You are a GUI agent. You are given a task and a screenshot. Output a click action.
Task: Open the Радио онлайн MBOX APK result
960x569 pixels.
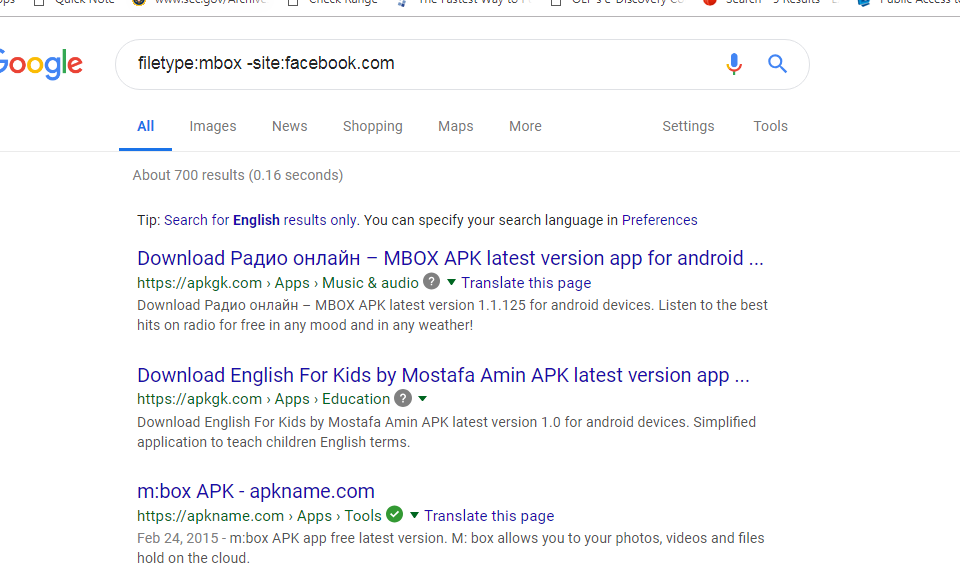[x=450, y=258]
